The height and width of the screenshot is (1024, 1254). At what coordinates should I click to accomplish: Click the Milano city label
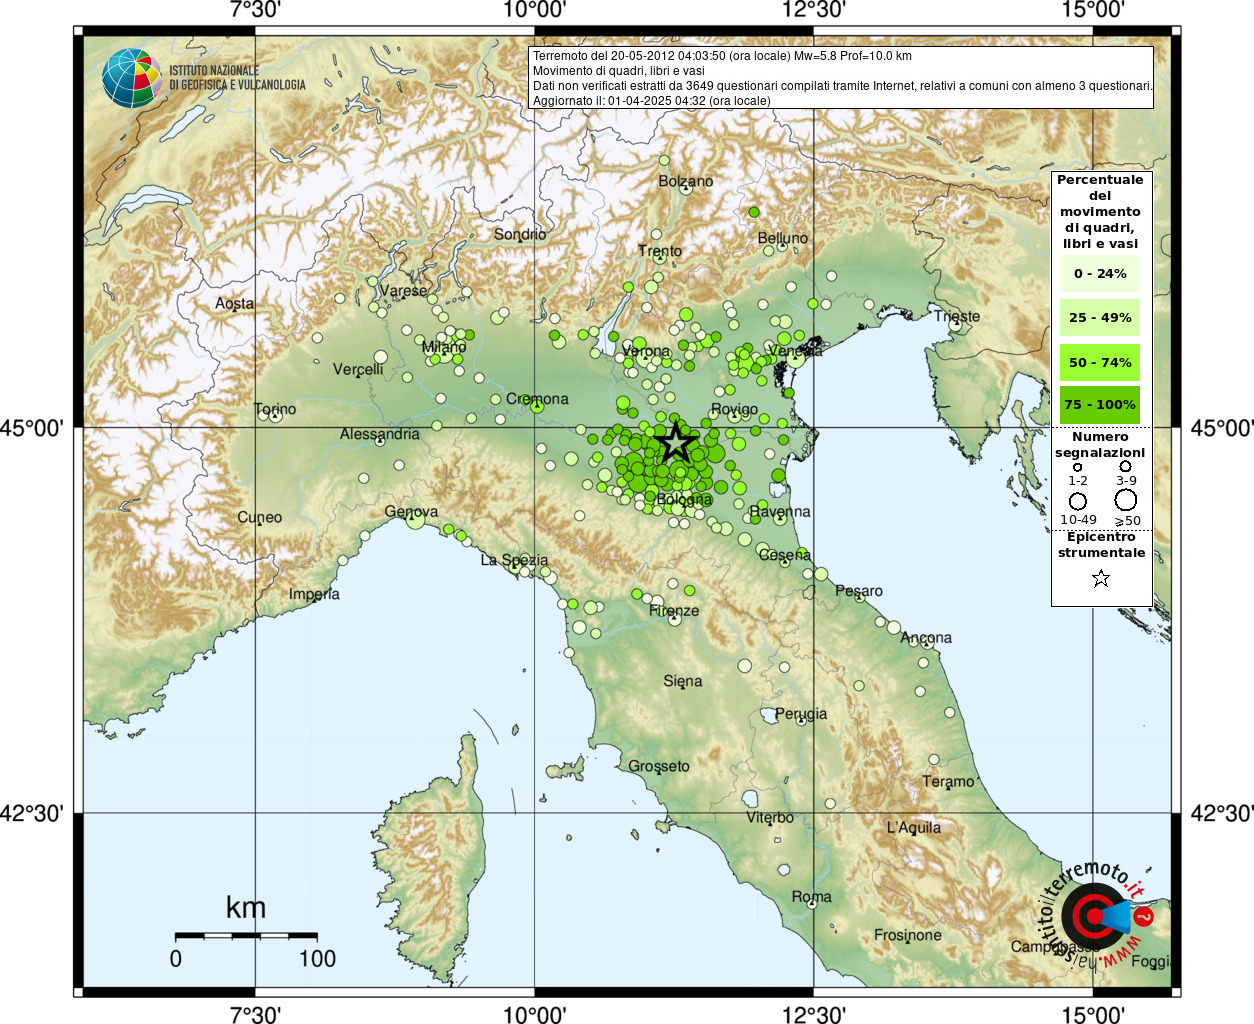pos(444,347)
